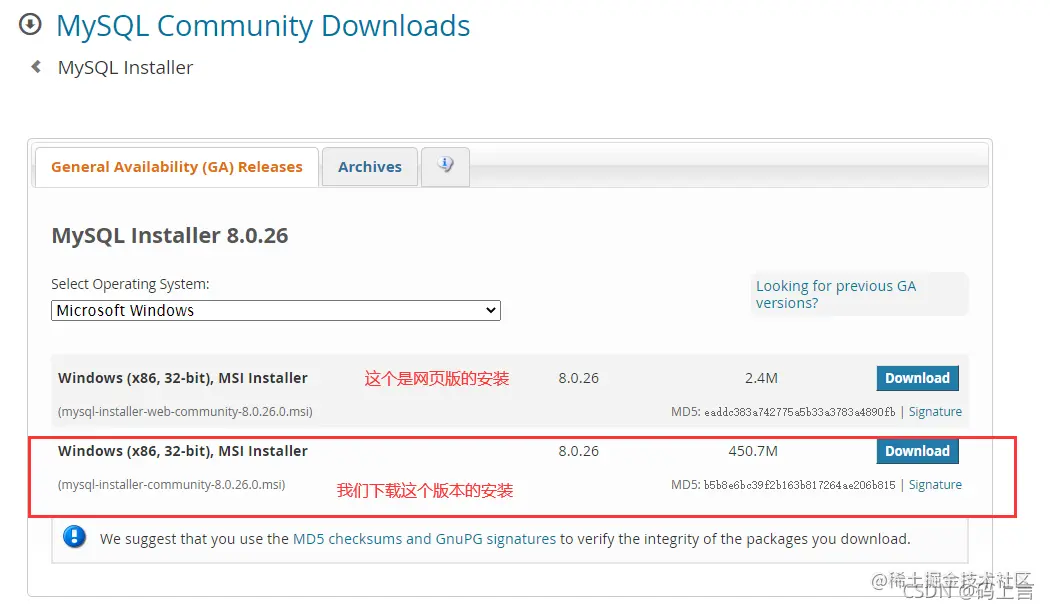Select General Availability (GA) Releases tab
Viewport: 1050px width, 609px height.
(x=177, y=167)
